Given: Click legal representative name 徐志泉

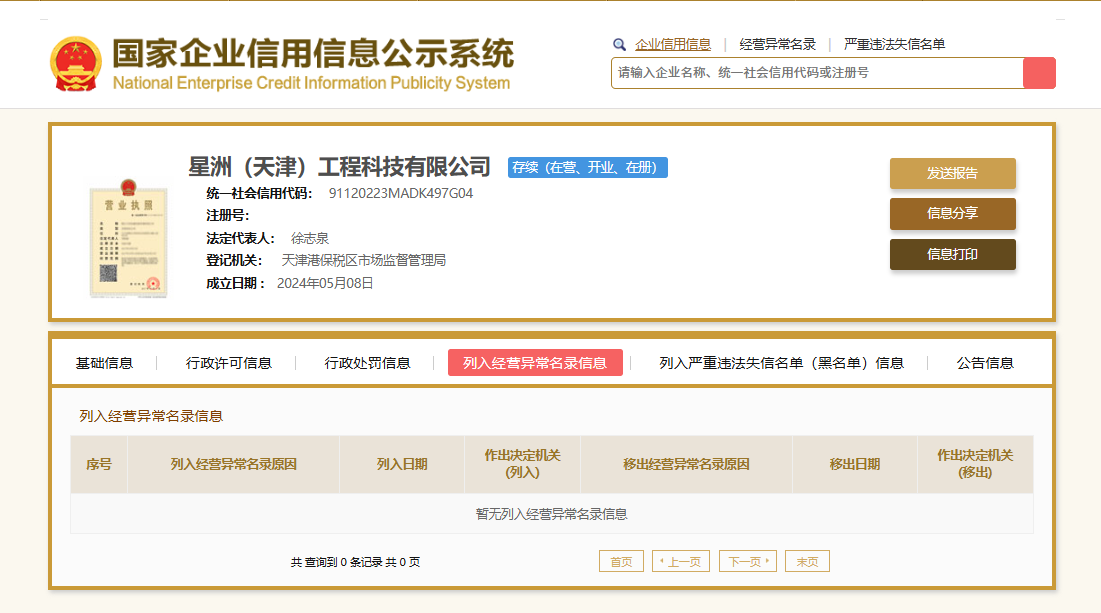Looking at the screenshot, I should [310, 238].
